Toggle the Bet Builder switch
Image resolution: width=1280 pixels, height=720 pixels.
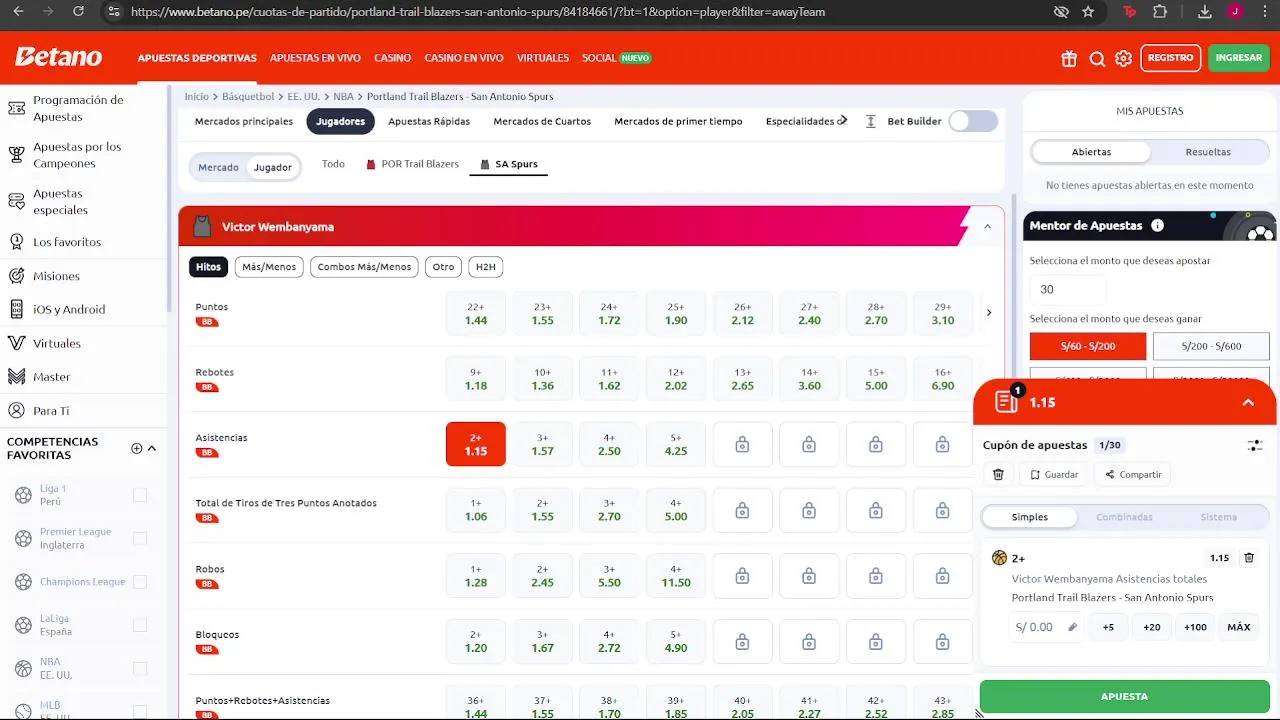[973, 121]
